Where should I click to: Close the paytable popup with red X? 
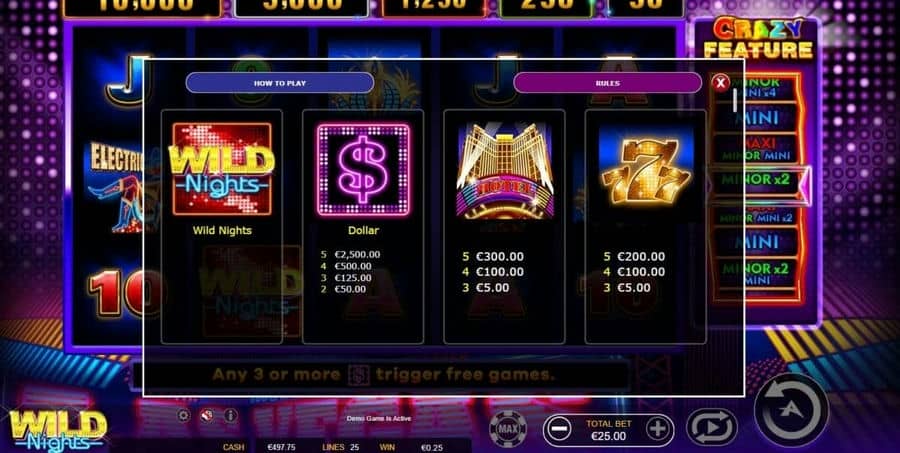coord(720,83)
